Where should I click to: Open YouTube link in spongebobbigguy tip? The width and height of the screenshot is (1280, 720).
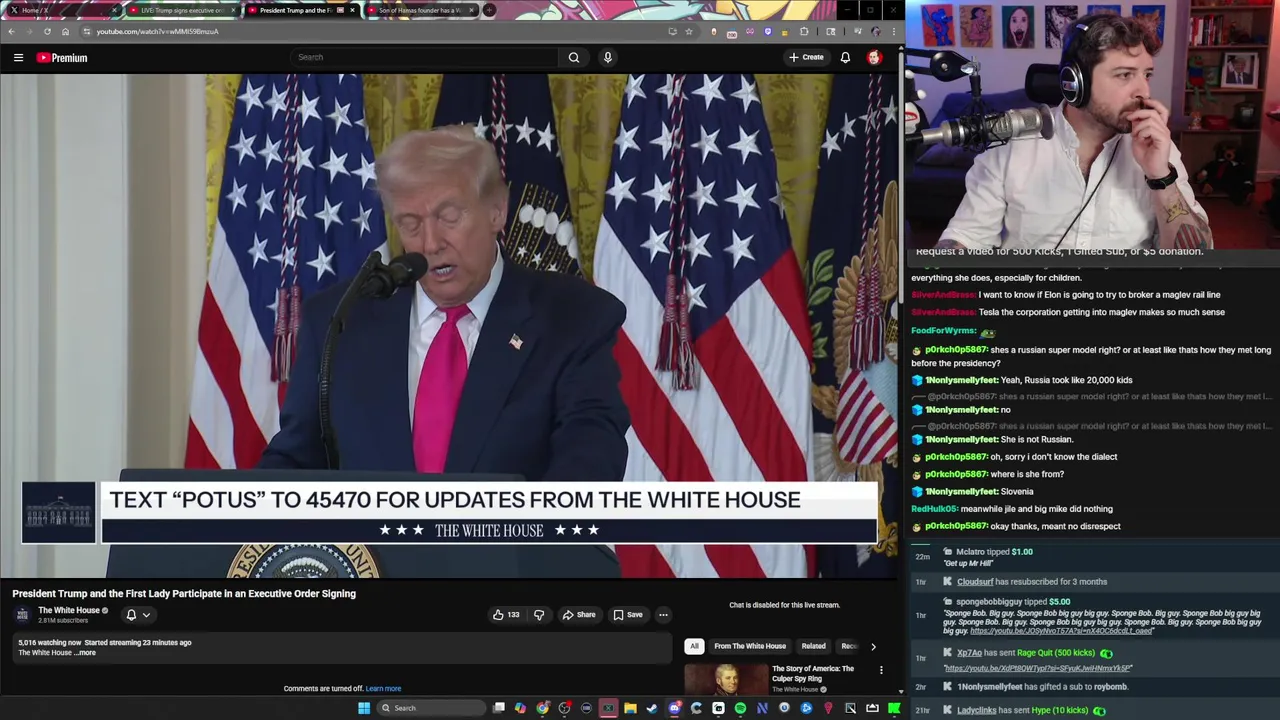pos(1061,631)
